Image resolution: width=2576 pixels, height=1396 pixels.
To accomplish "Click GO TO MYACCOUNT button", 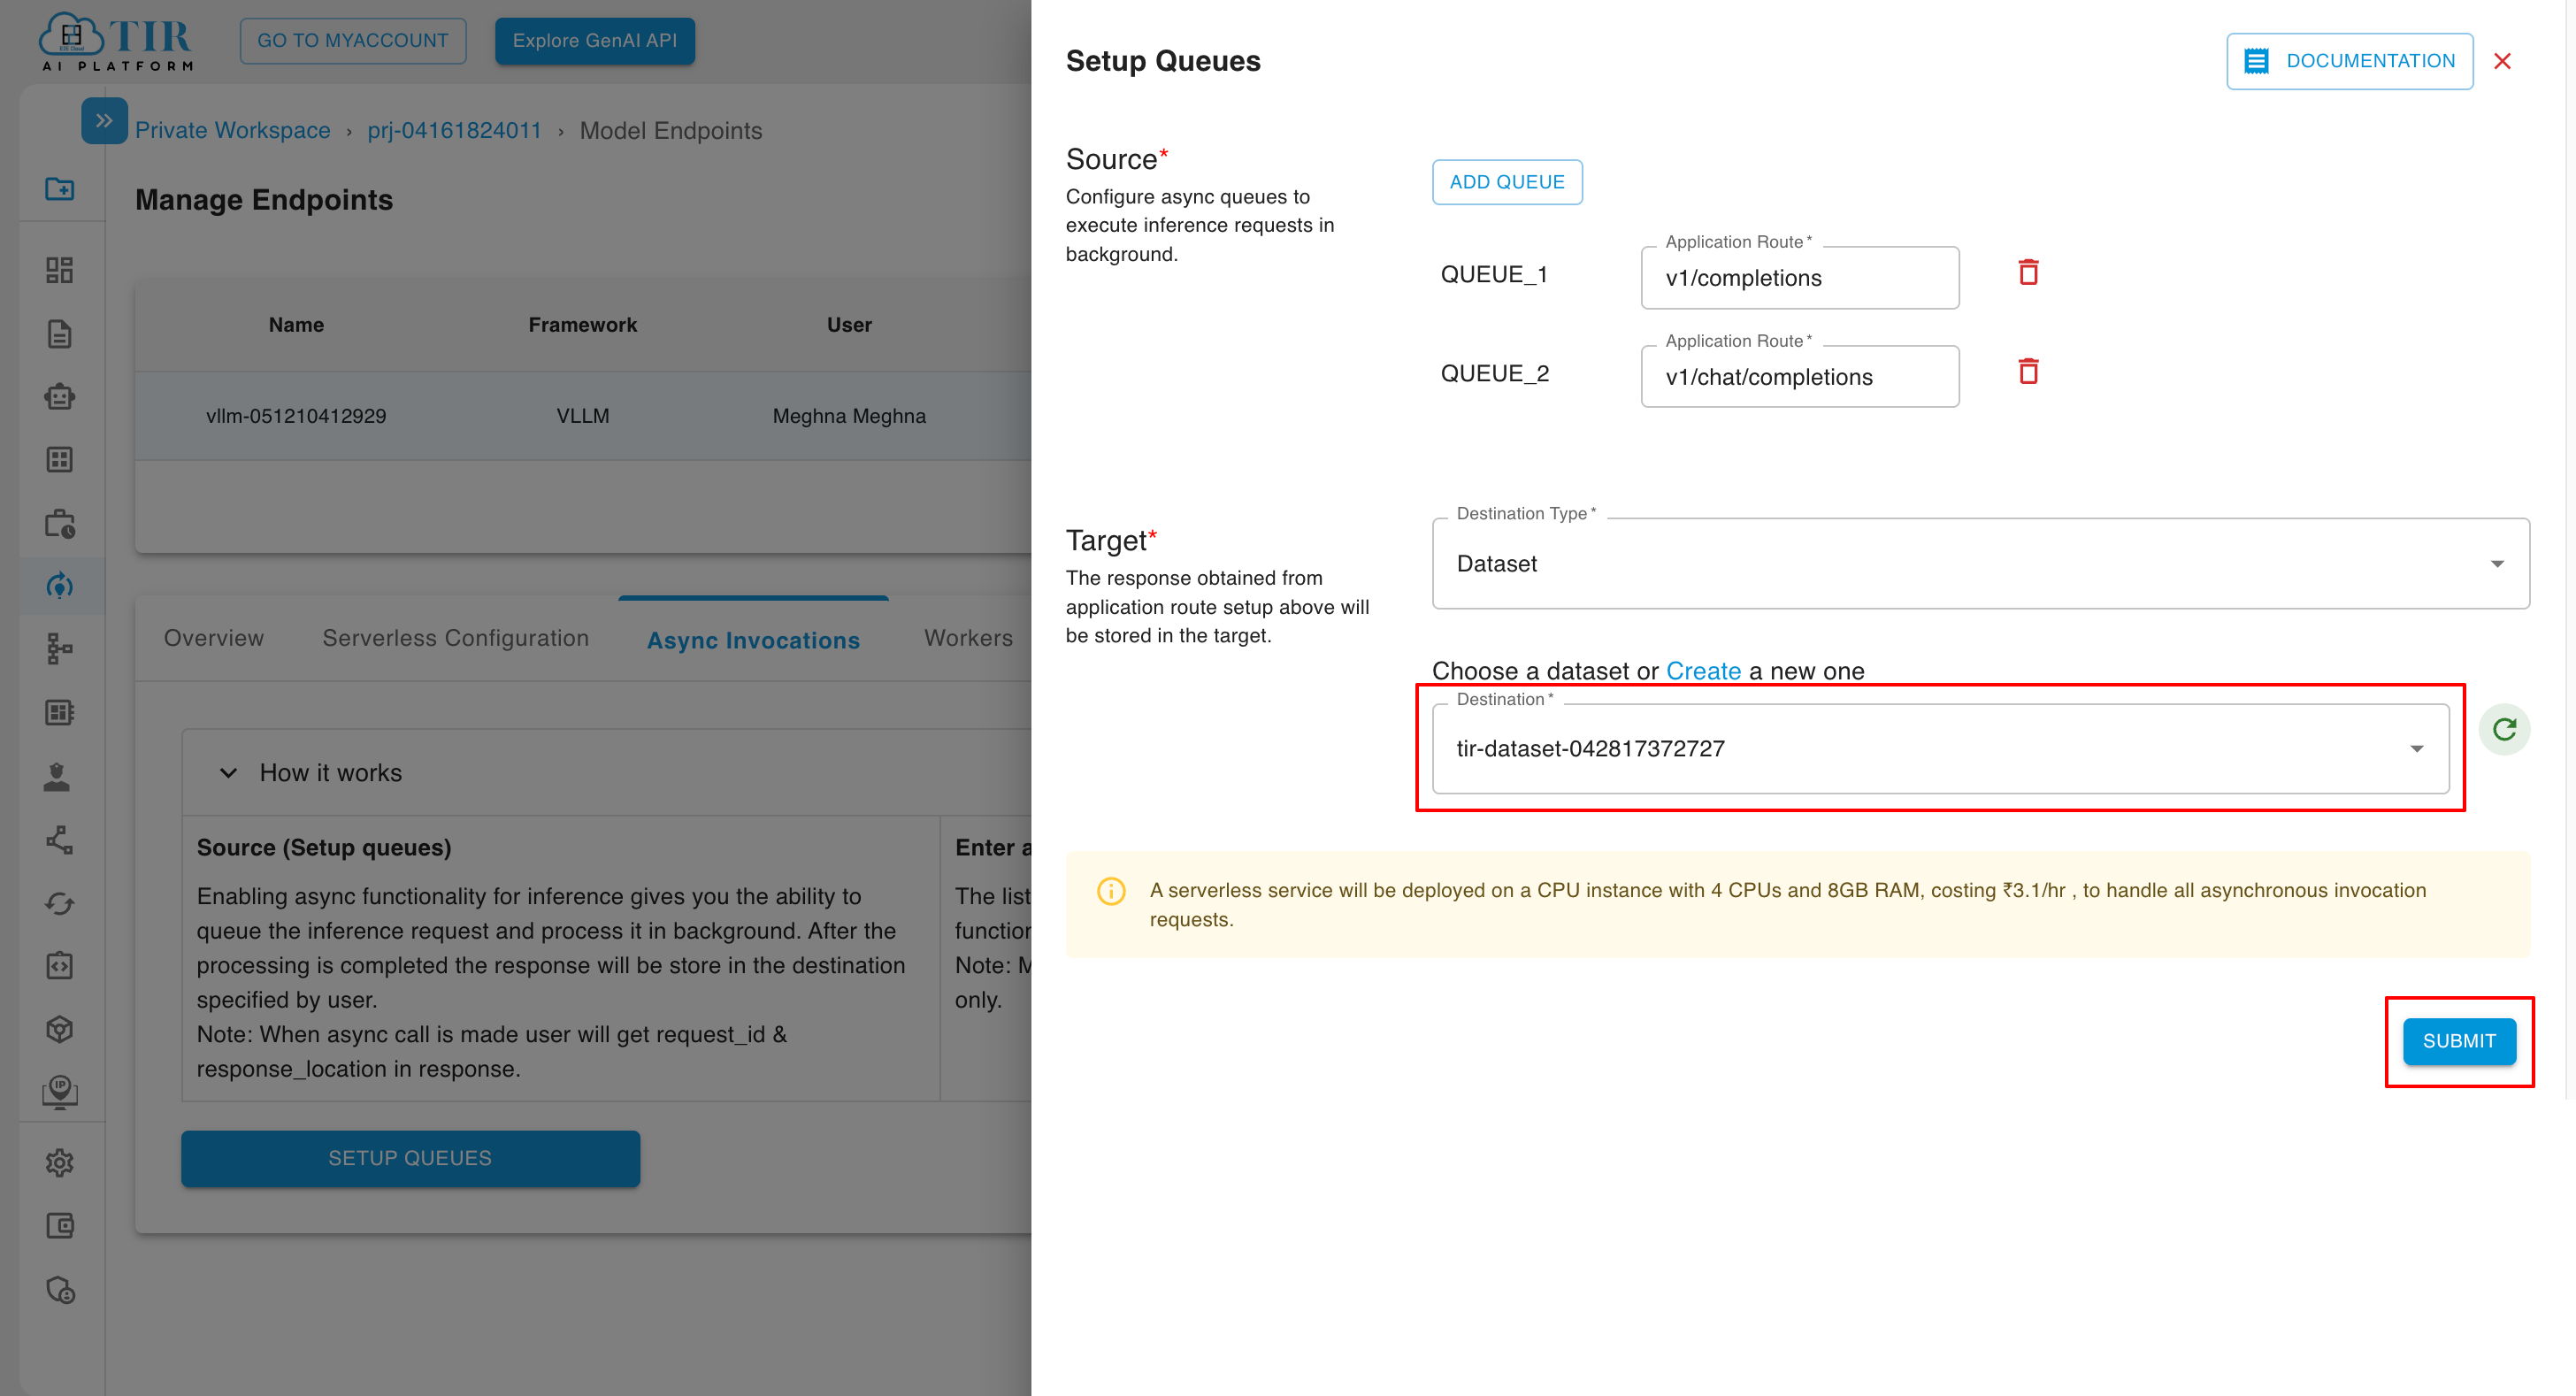I will tap(353, 41).
